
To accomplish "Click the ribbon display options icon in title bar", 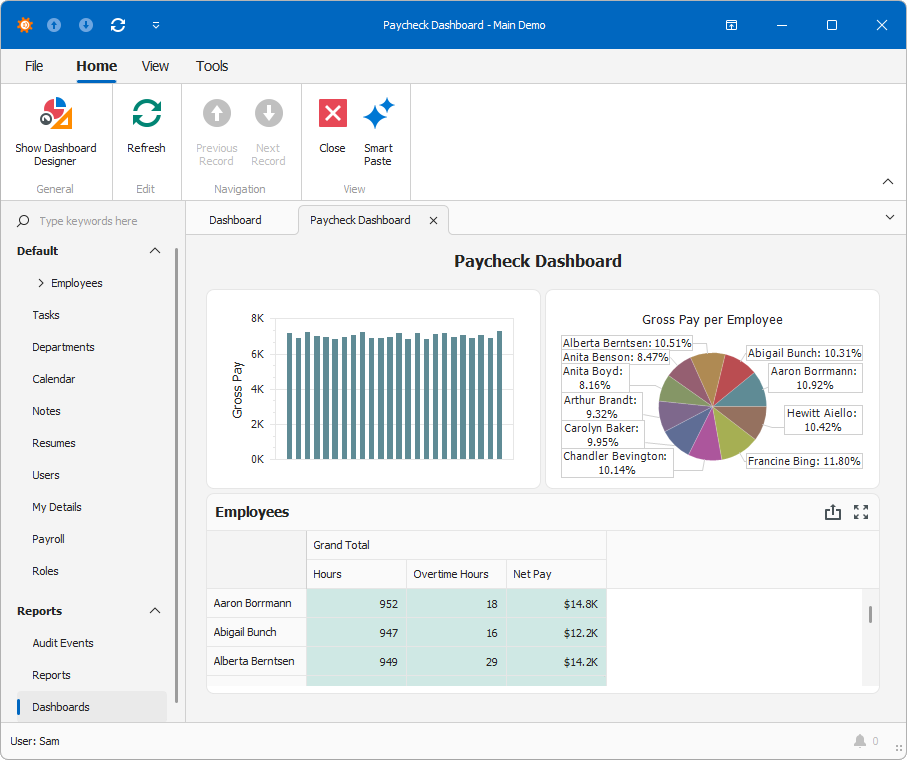I will [731, 25].
